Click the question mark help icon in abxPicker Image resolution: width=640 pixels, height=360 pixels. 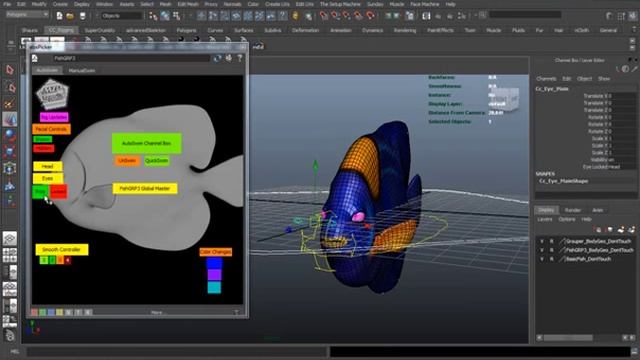(x=240, y=58)
